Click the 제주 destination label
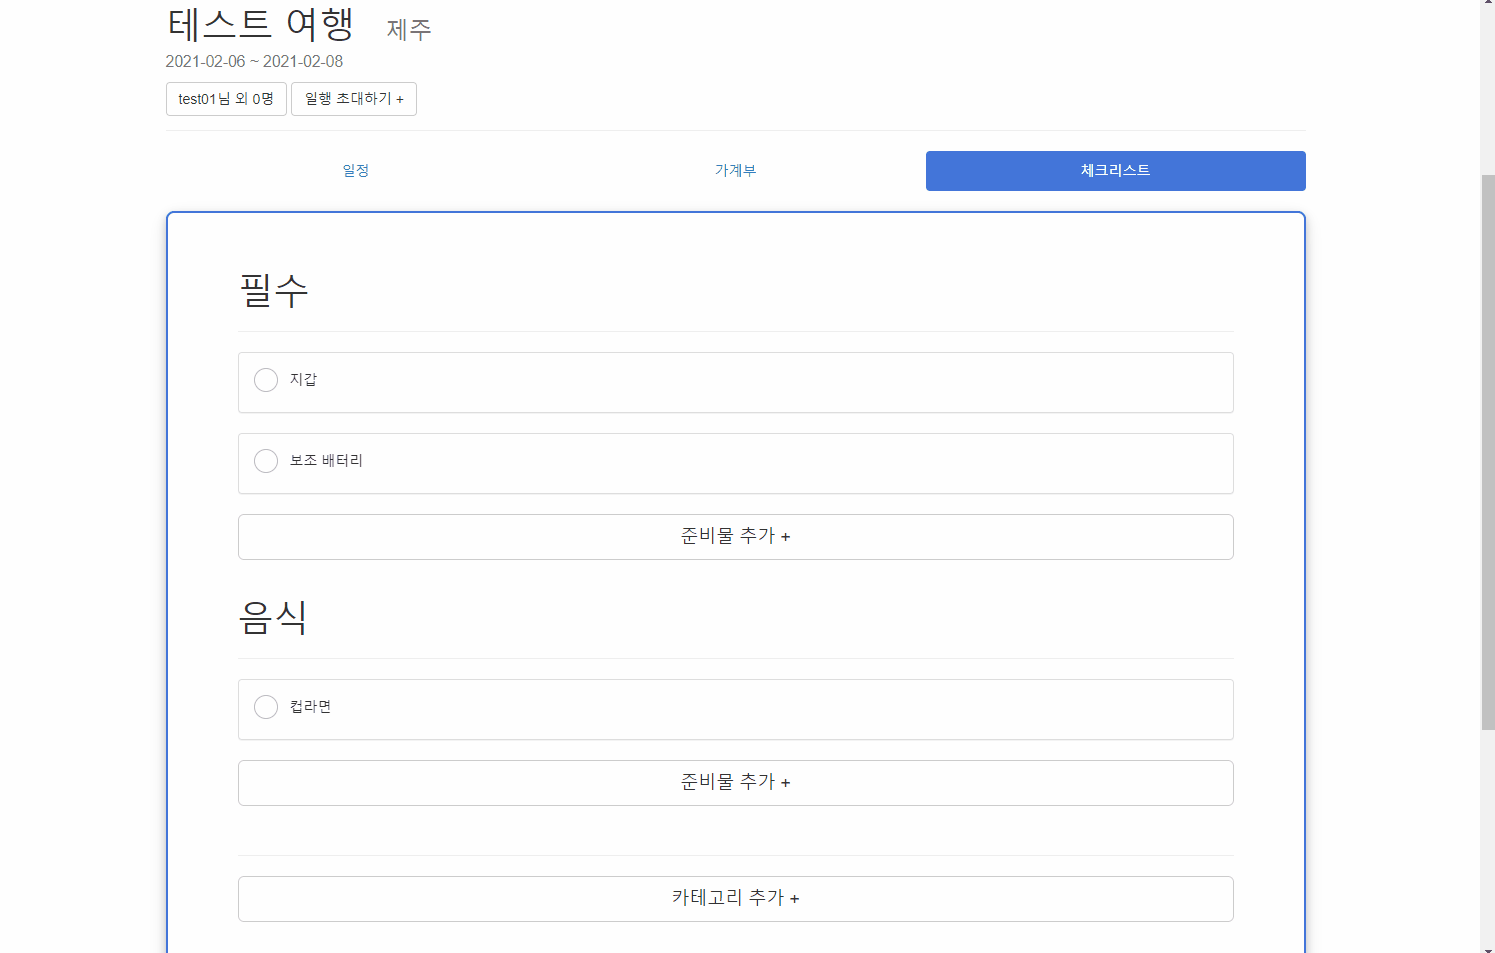Viewport: 1495px width, 953px height. (x=409, y=30)
